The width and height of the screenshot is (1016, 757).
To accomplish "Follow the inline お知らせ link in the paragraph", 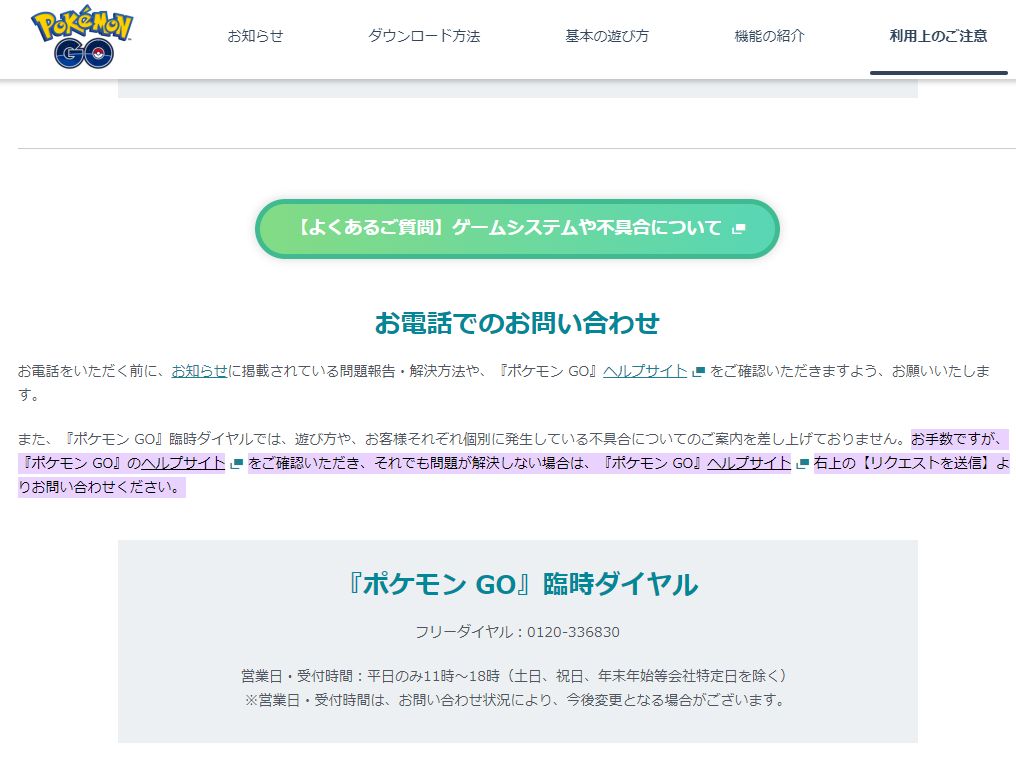I will pyautogui.click(x=199, y=371).
